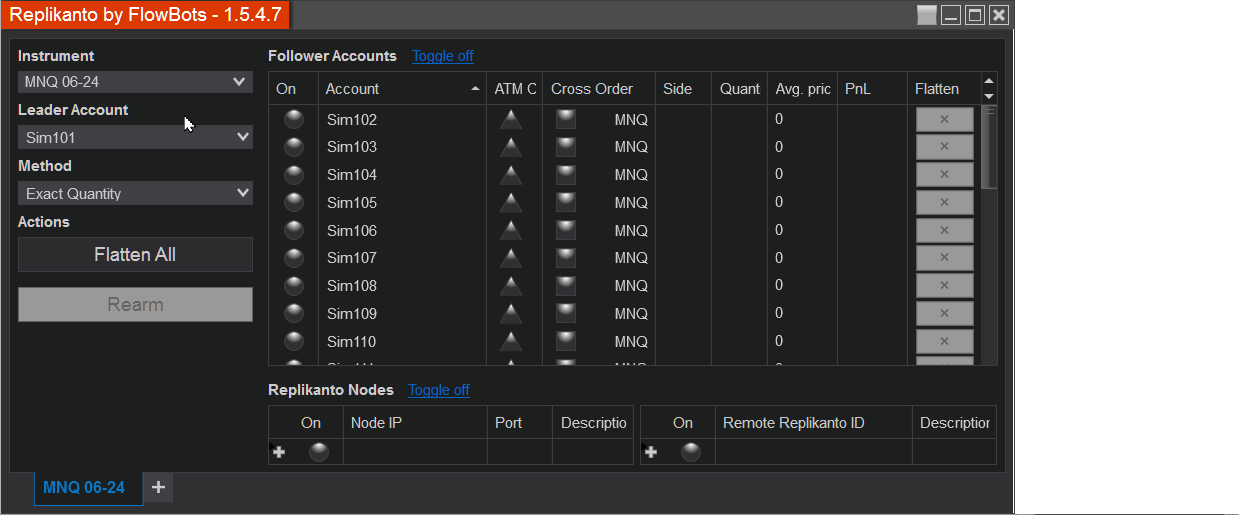Click Toggle off link for Follower Accounts
The width and height of the screenshot is (1239, 515).
coord(443,56)
